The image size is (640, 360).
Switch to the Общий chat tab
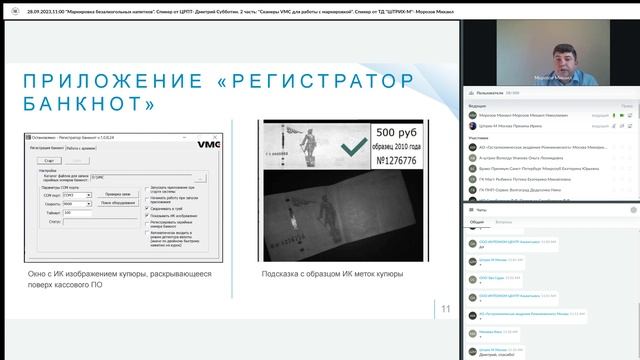pyautogui.click(x=477, y=222)
